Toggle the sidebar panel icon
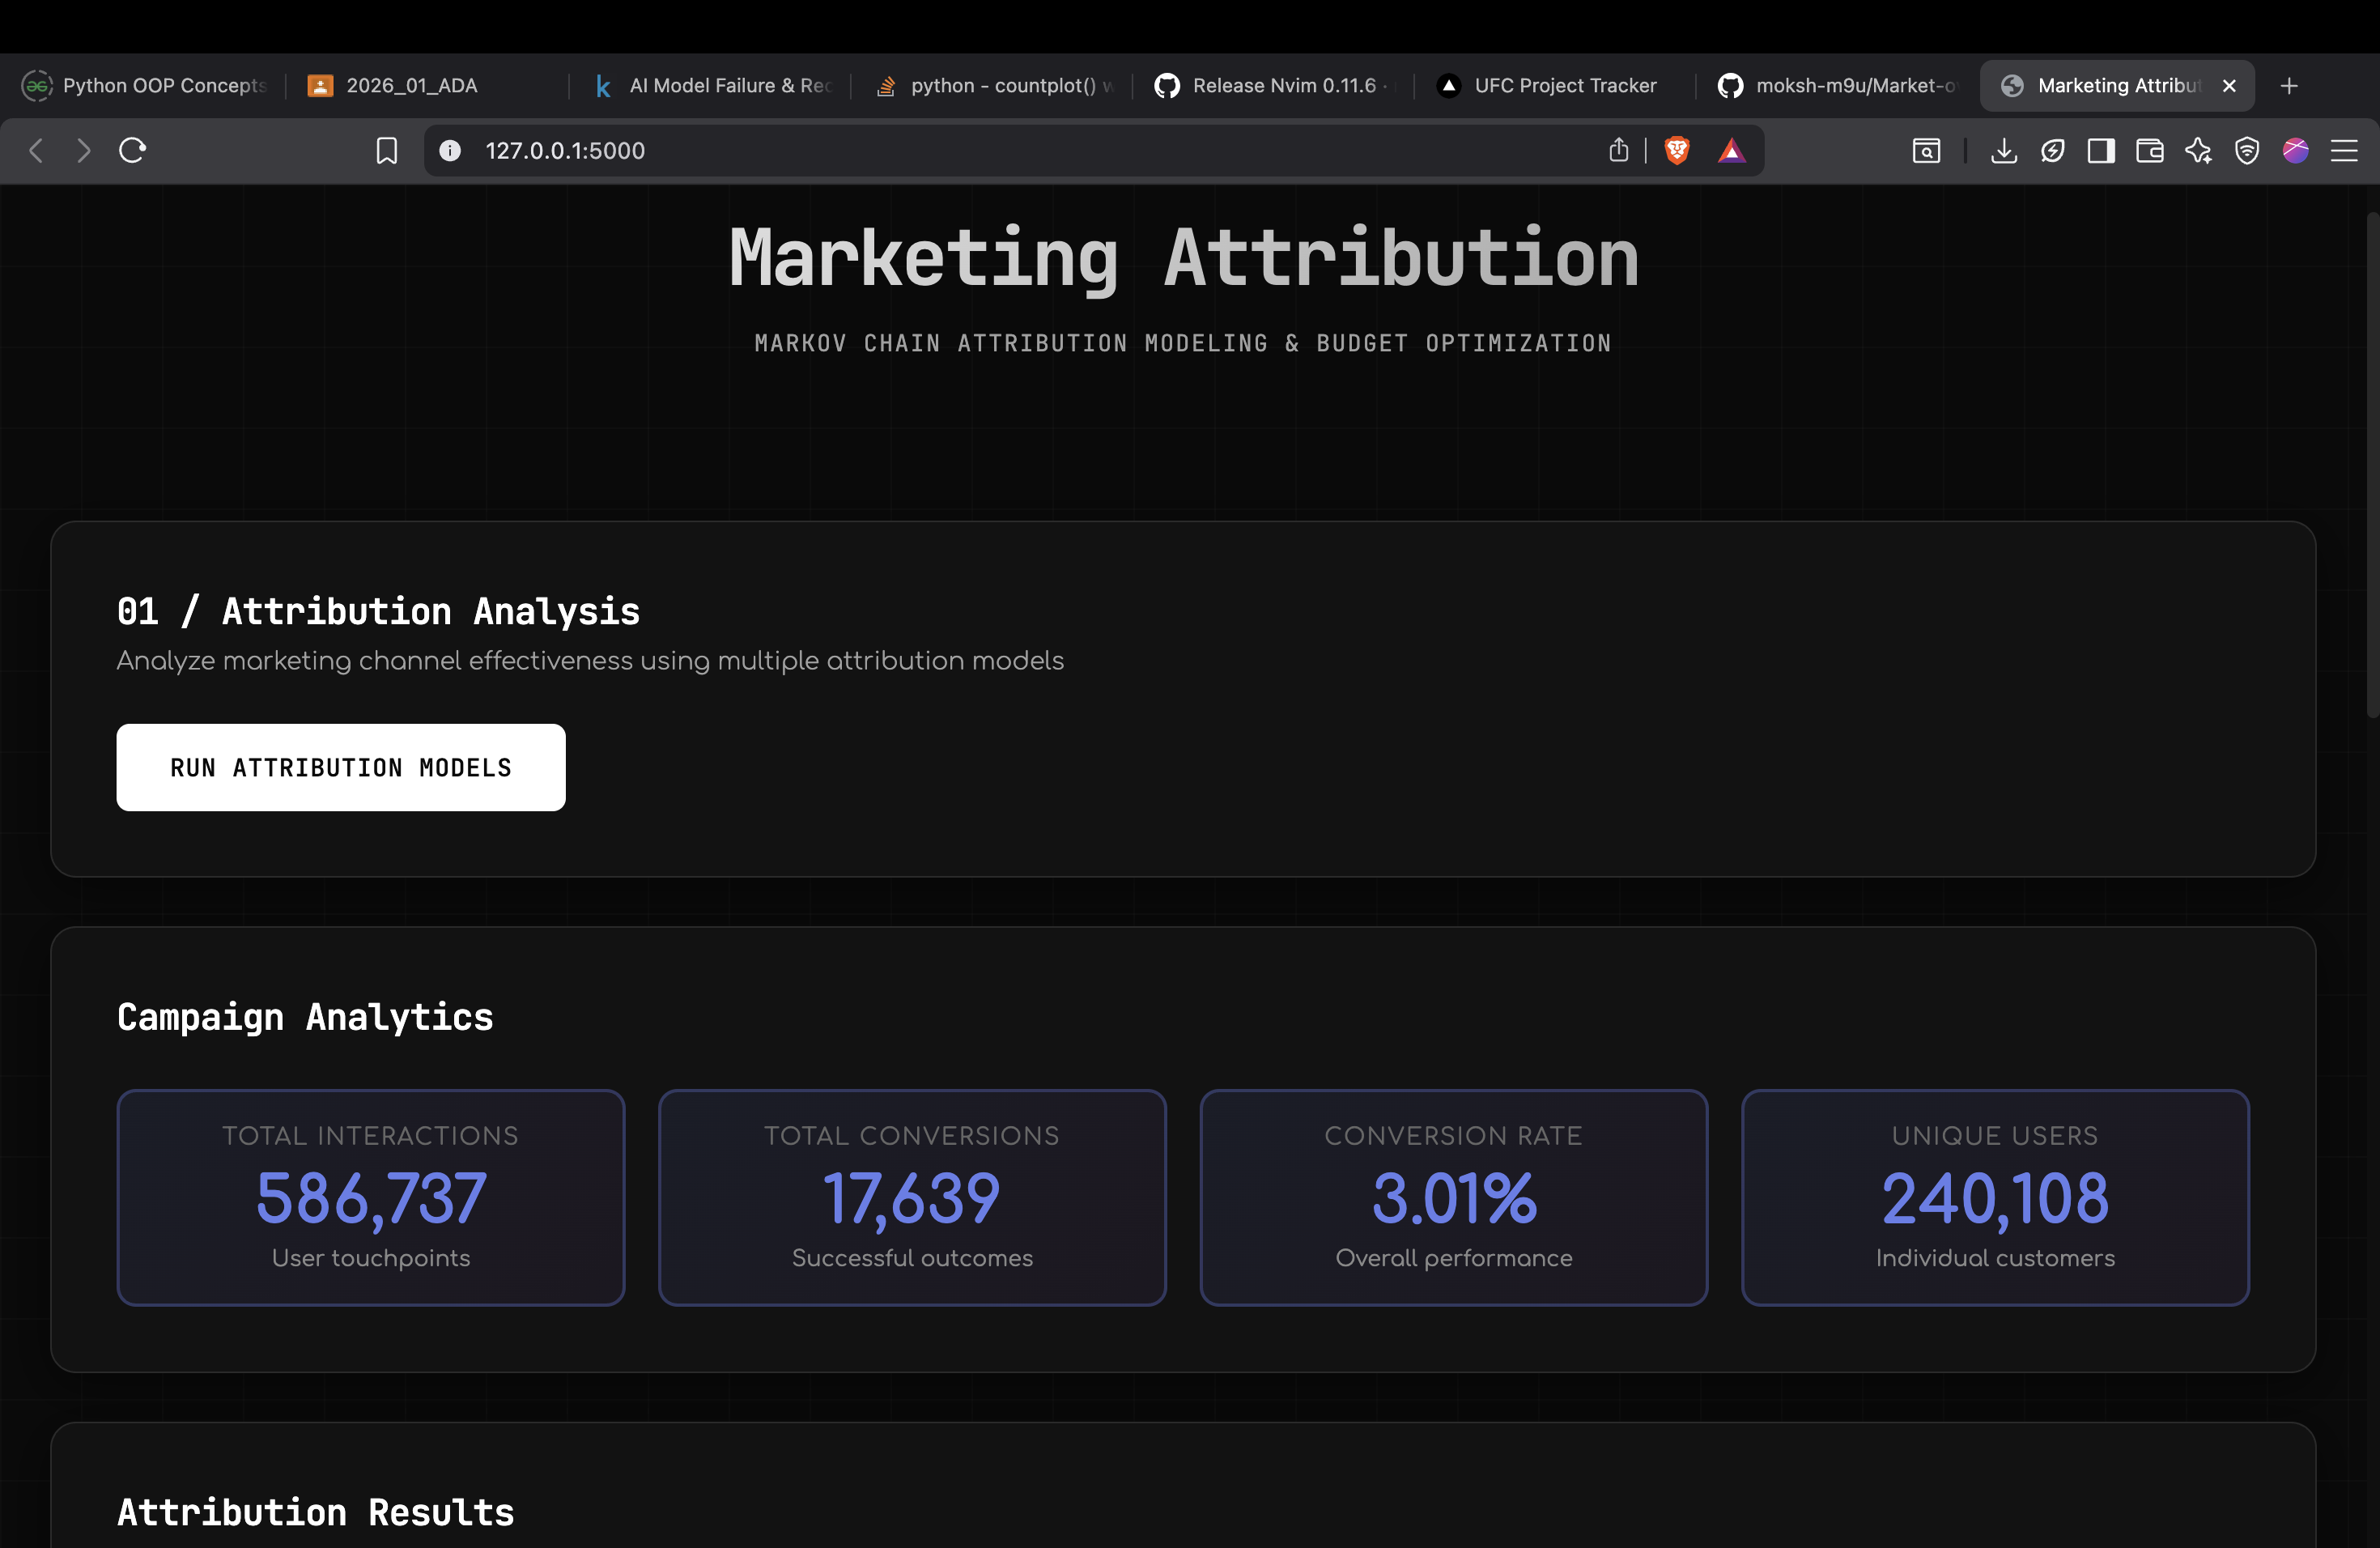Screen dimensions: 2380x1548 coord(2100,151)
